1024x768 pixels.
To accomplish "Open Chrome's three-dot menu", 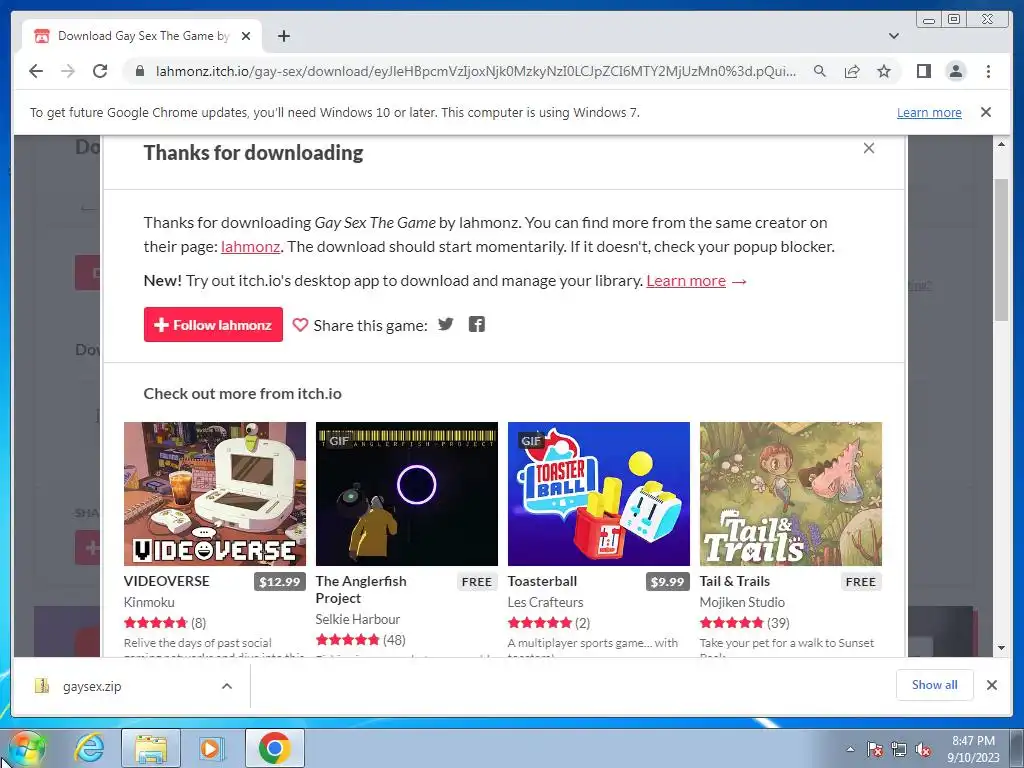I will click(x=988, y=71).
